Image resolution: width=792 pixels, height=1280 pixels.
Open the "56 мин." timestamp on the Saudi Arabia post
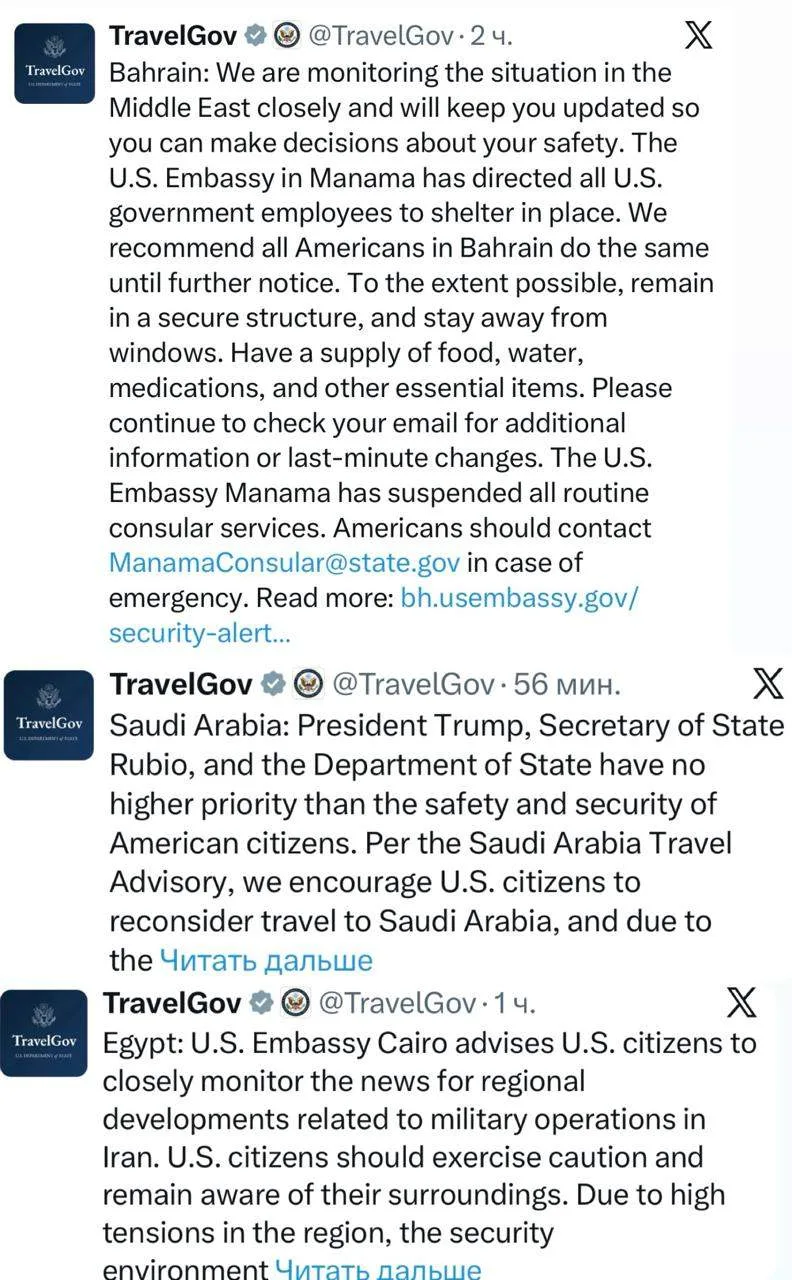[568, 685]
